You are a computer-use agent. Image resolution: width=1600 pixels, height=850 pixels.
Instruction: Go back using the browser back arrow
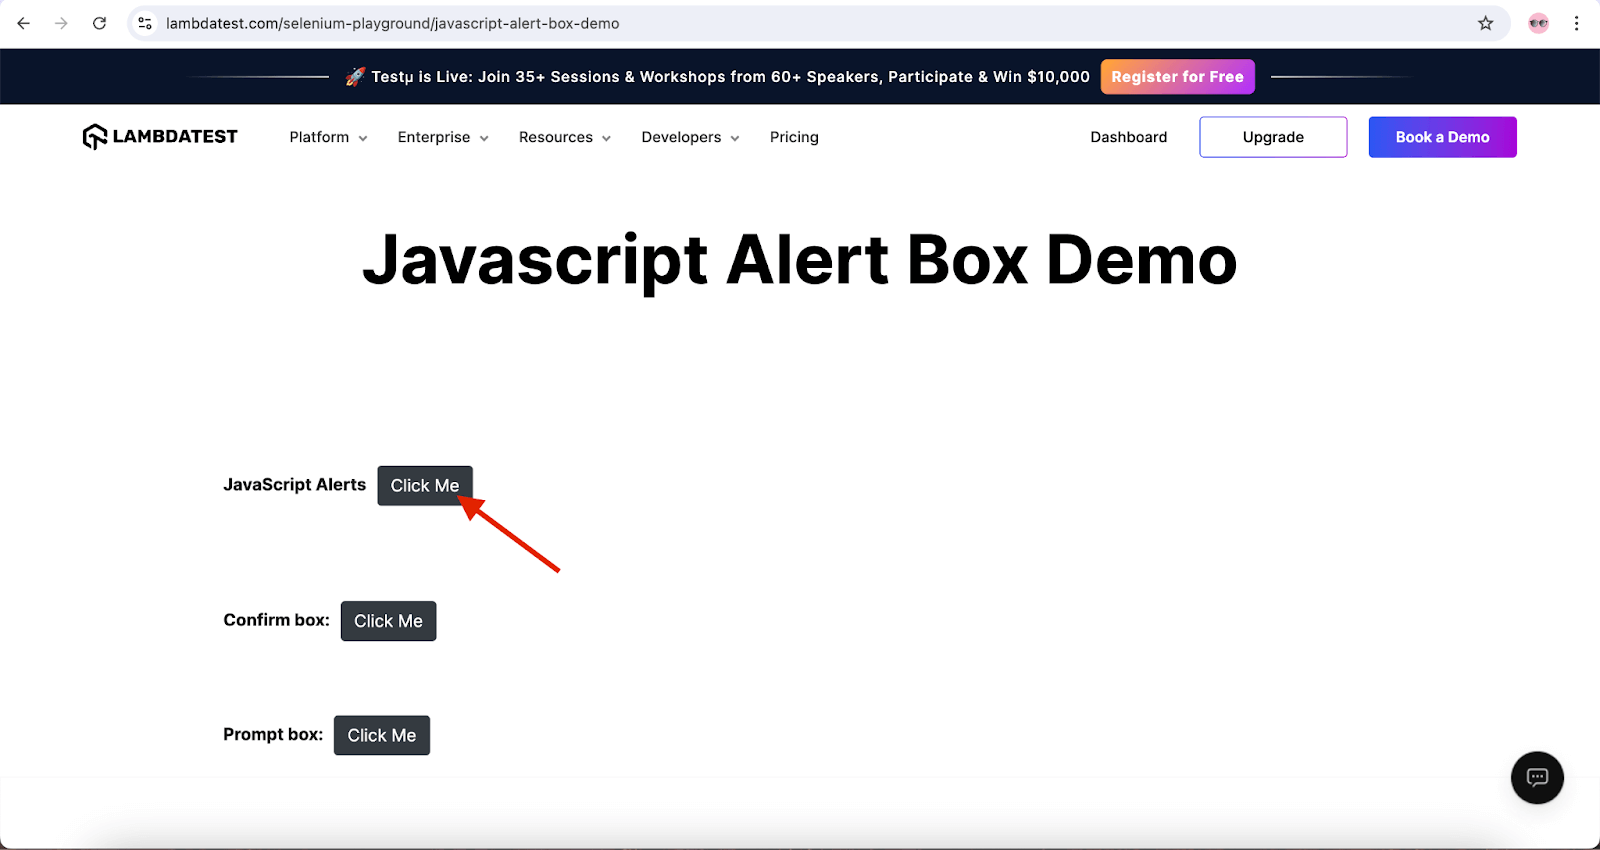coord(24,23)
